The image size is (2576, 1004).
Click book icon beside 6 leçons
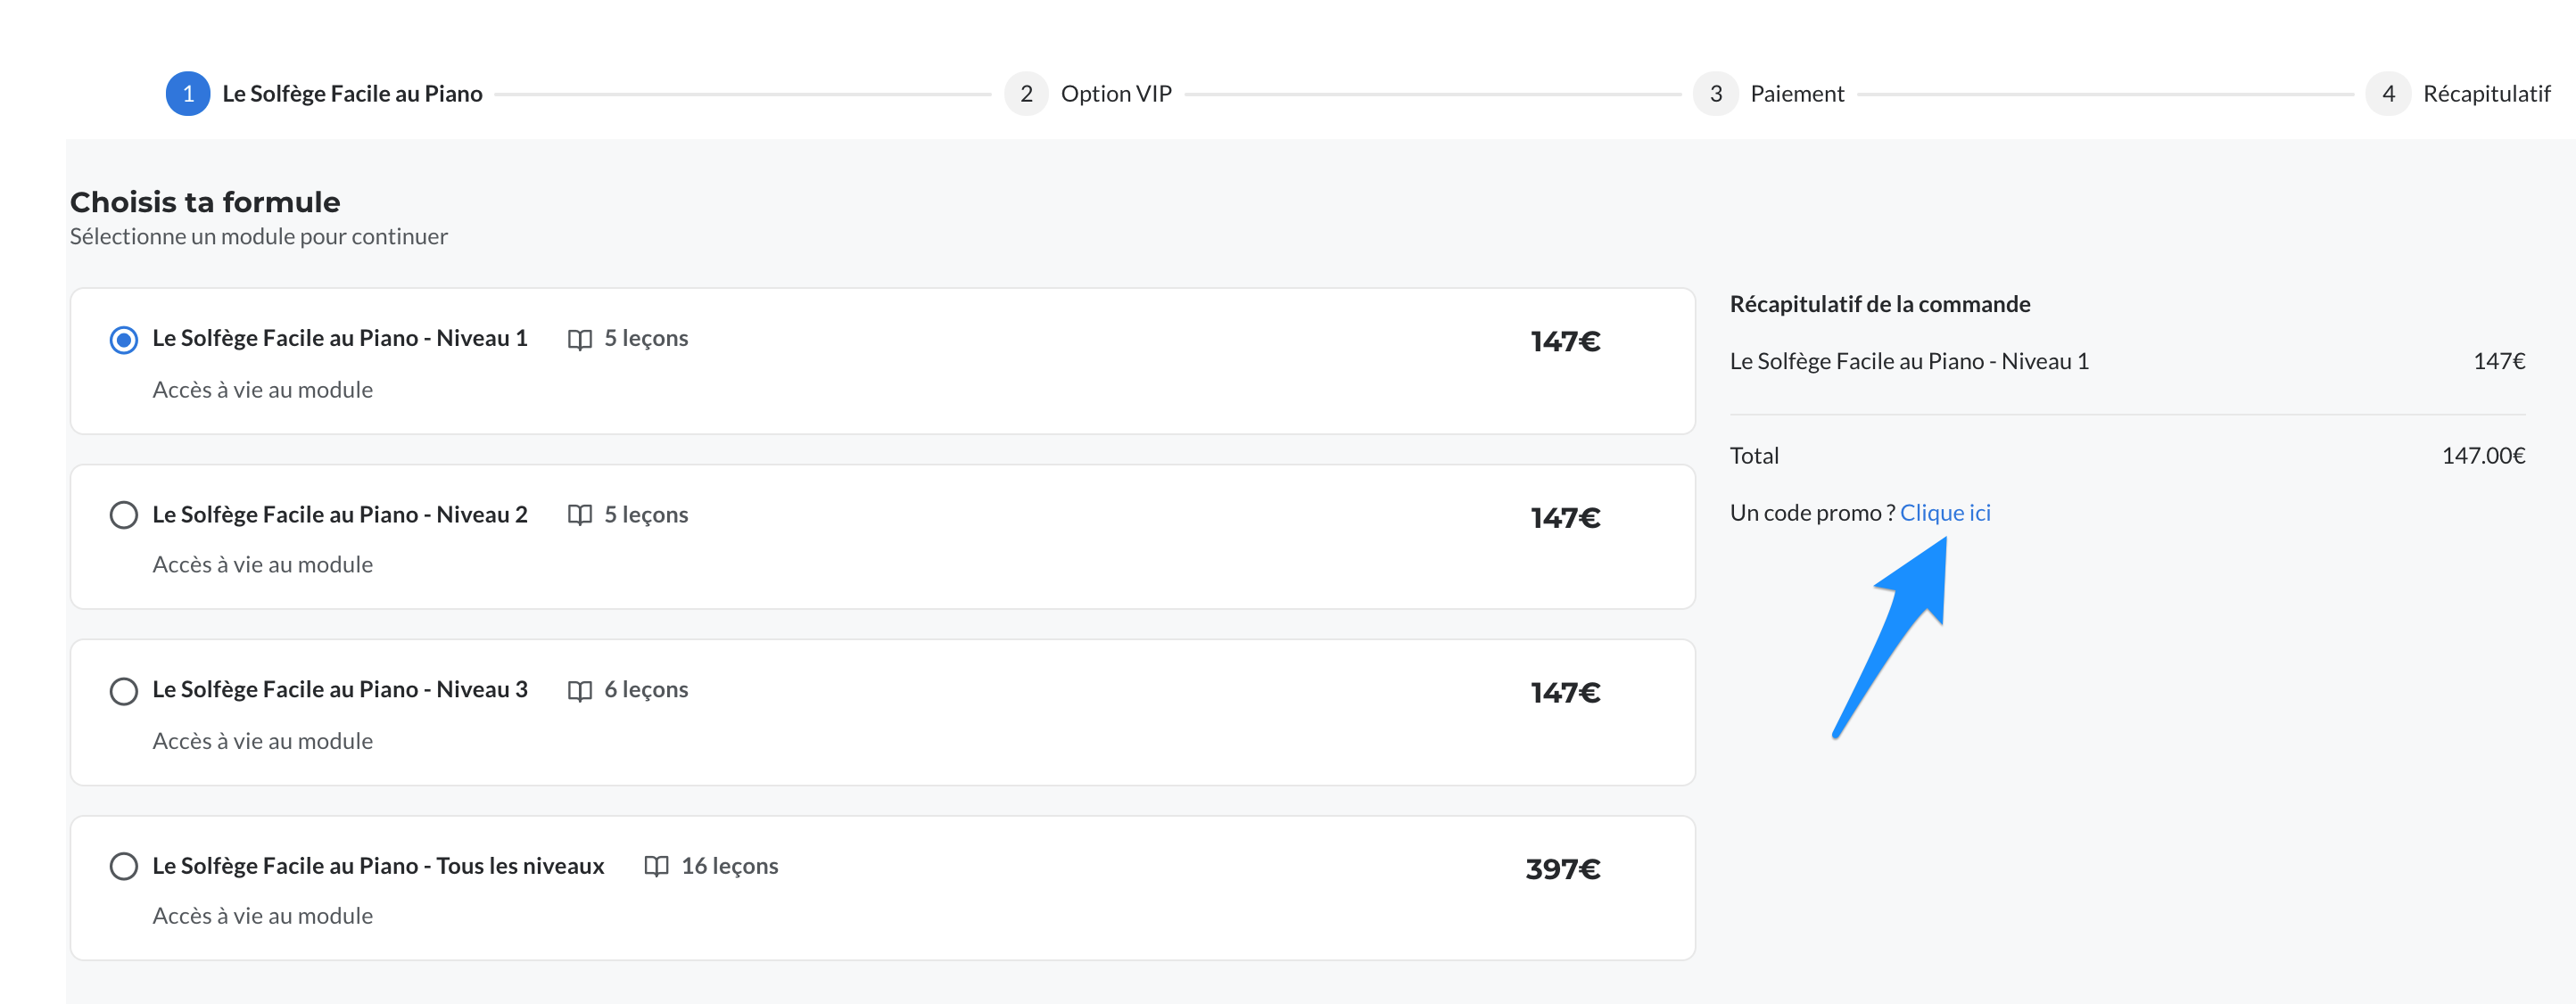tap(579, 691)
